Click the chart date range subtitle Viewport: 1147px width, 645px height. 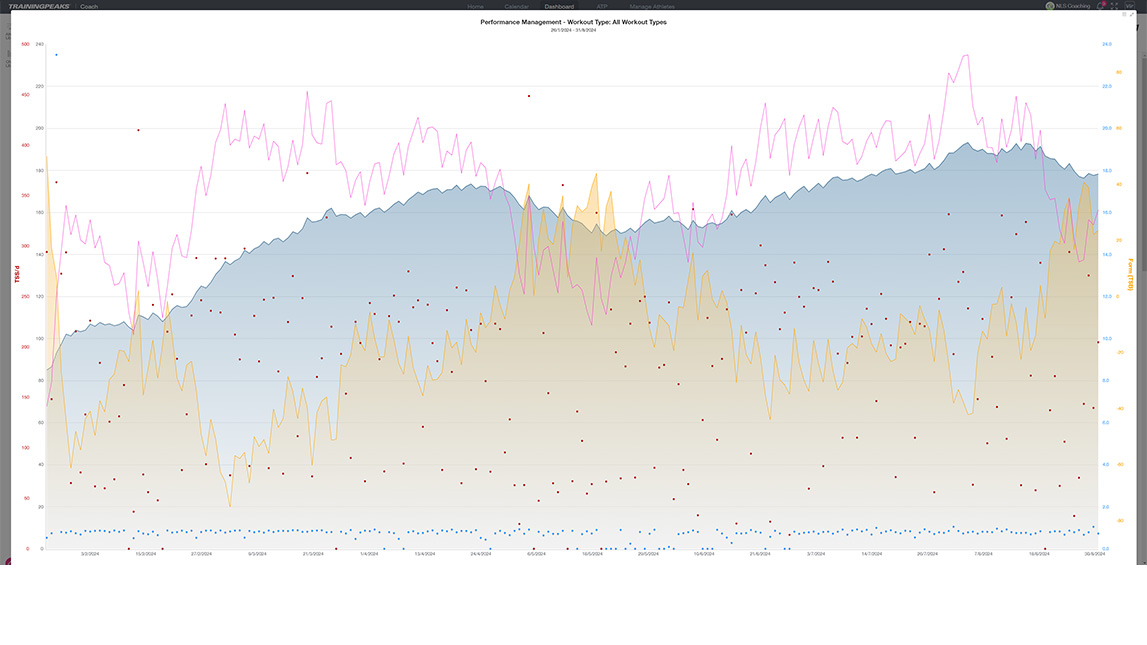point(573,30)
